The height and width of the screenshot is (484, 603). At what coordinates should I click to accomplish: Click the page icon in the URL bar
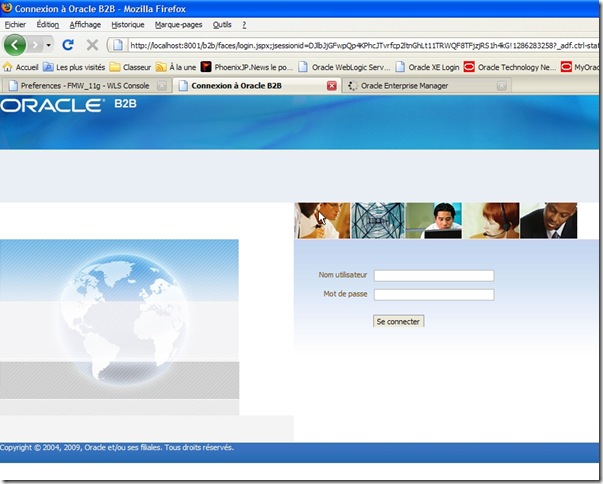point(118,45)
